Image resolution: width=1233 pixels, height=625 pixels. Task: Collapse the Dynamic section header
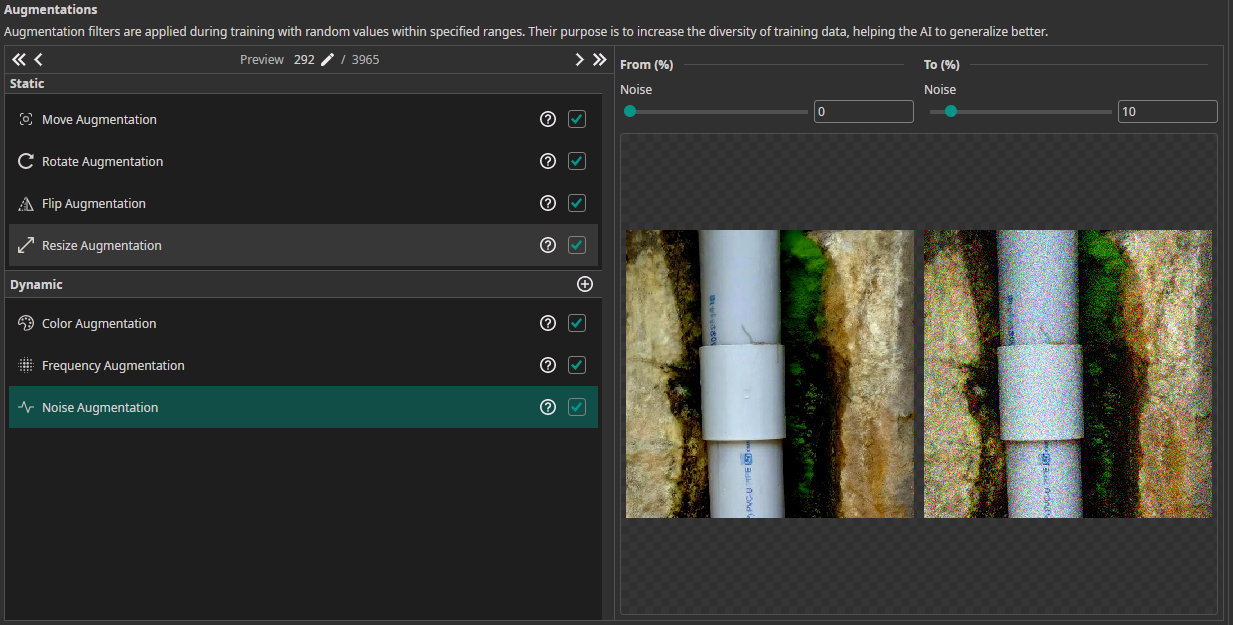[37, 285]
